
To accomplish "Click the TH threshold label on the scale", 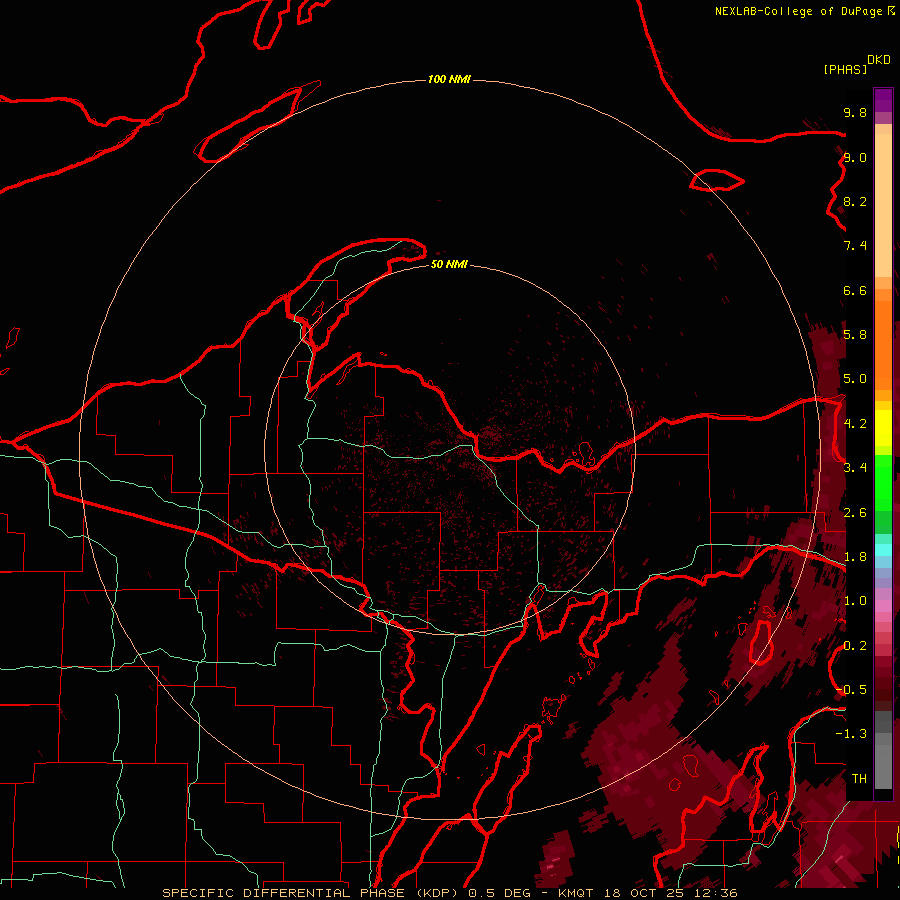I will [x=859, y=779].
